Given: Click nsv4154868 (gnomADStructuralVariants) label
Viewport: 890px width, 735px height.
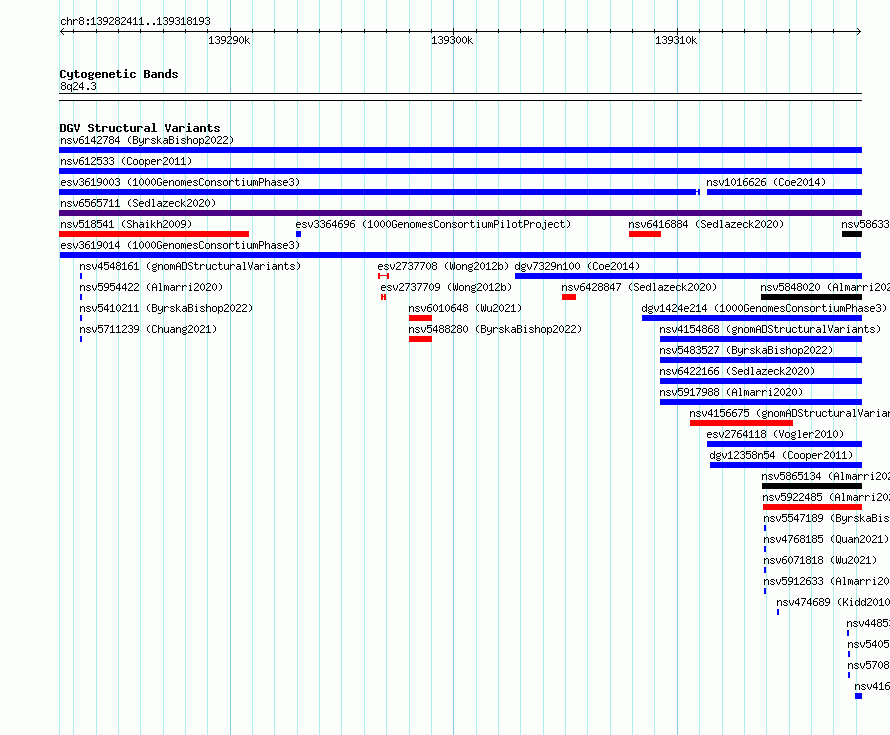Looking at the screenshot, I should point(770,329).
